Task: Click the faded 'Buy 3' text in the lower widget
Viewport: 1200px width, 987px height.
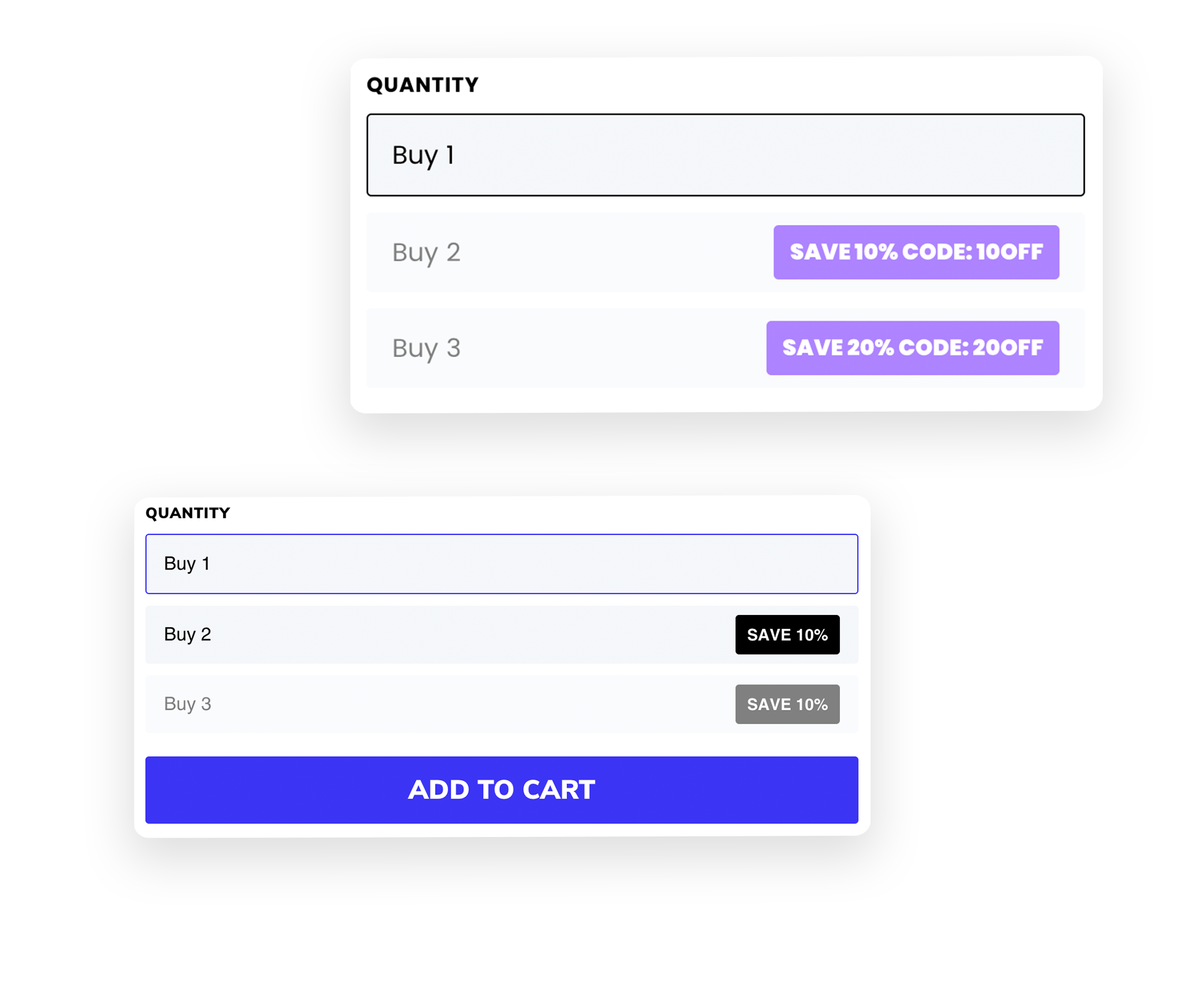Action: tap(187, 704)
